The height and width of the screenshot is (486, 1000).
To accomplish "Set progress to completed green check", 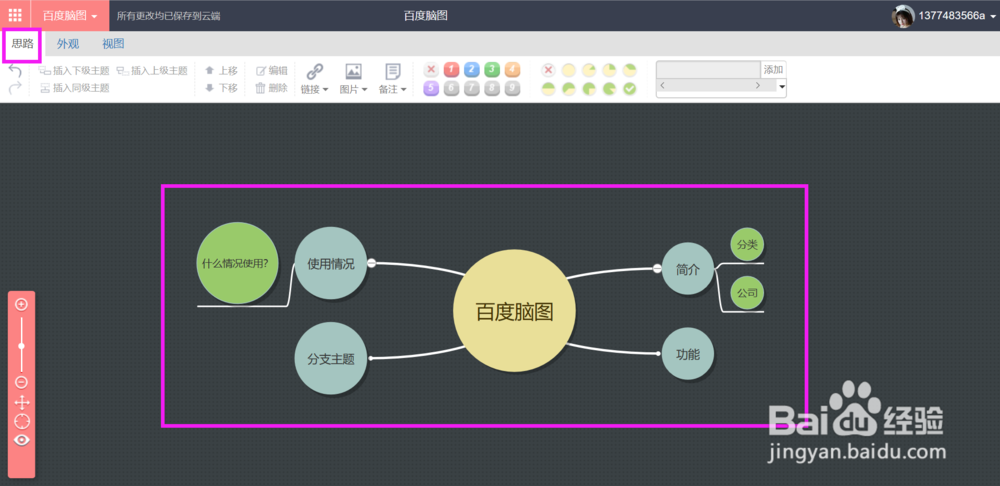I will 629,89.
